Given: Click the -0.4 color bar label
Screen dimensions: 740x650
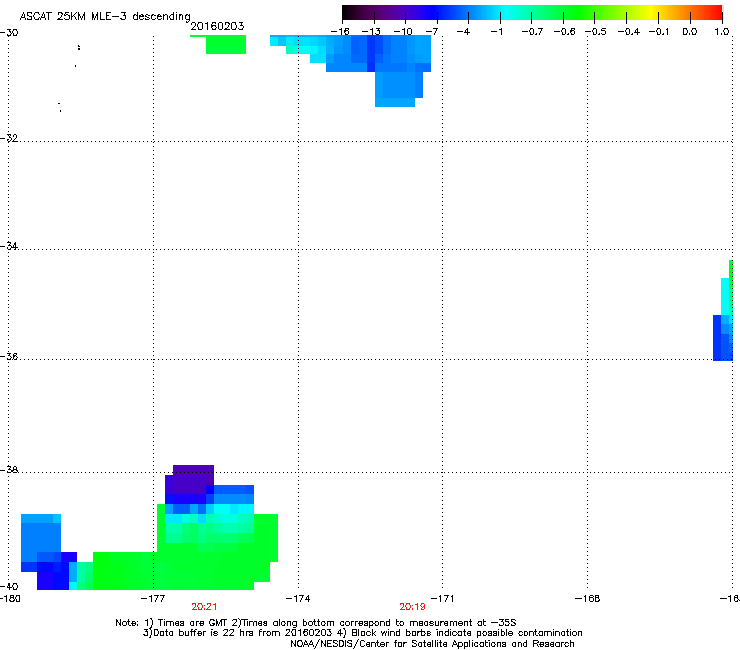Looking at the screenshot, I should (629, 32).
